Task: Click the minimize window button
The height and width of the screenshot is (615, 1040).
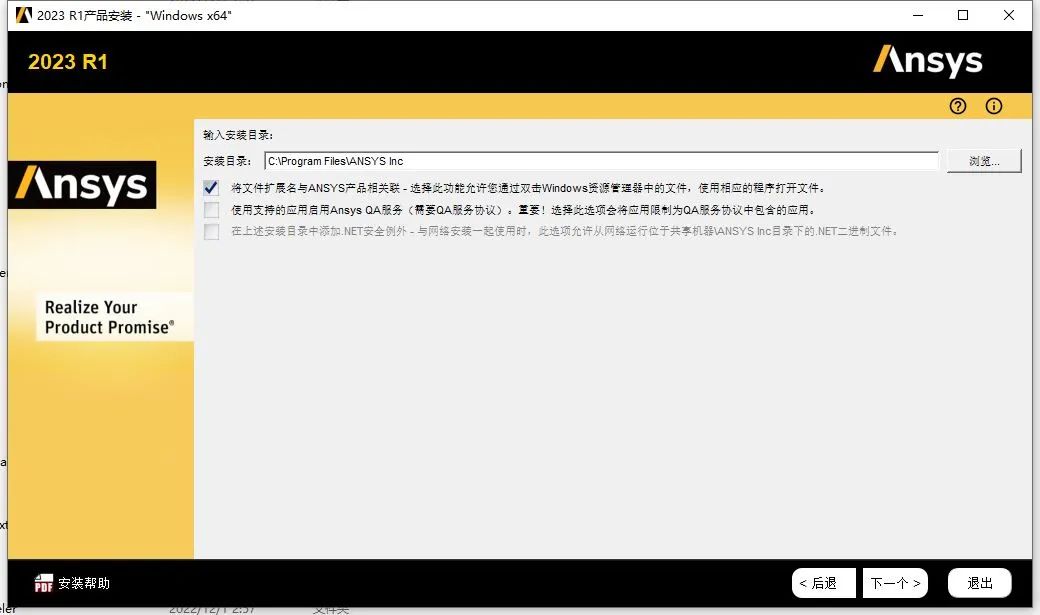Action: tap(917, 15)
